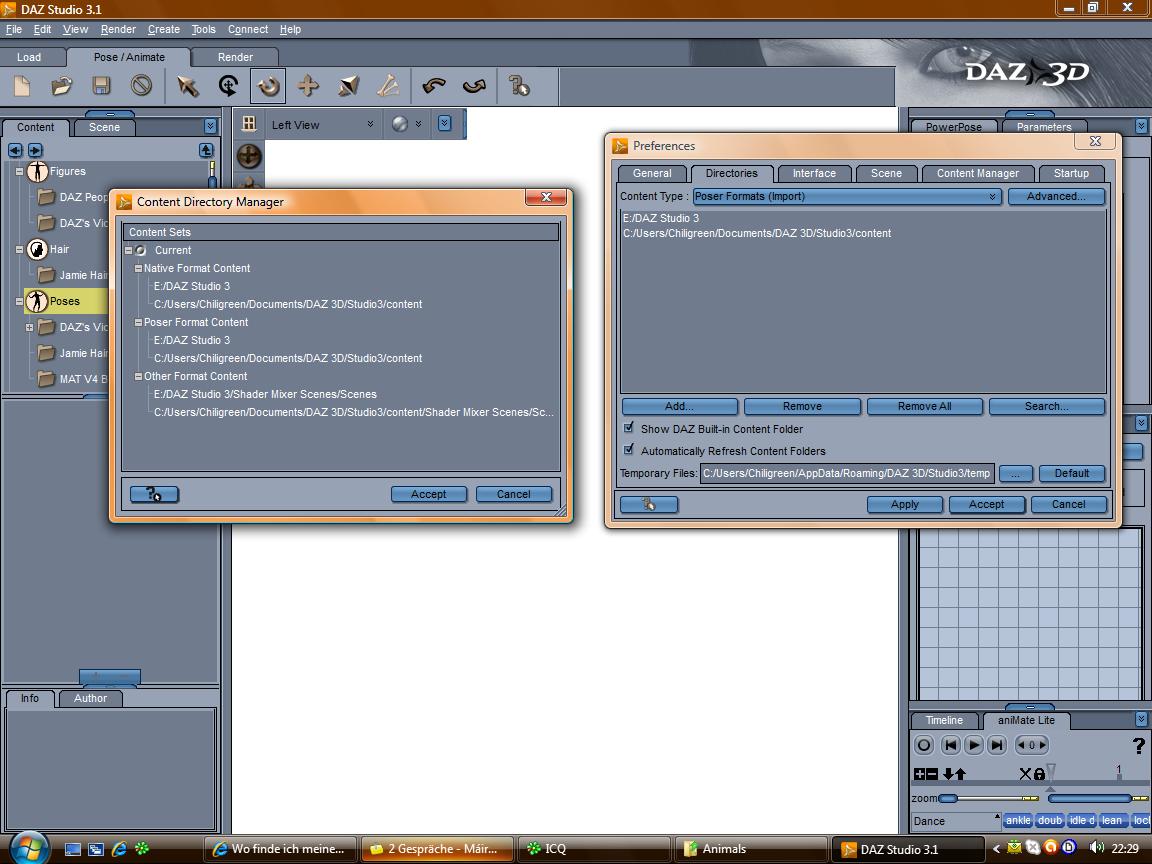The height and width of the screenshot is (864, 1152).
Task: Click the Content pane up-folder icon
Action: (206, 150)
